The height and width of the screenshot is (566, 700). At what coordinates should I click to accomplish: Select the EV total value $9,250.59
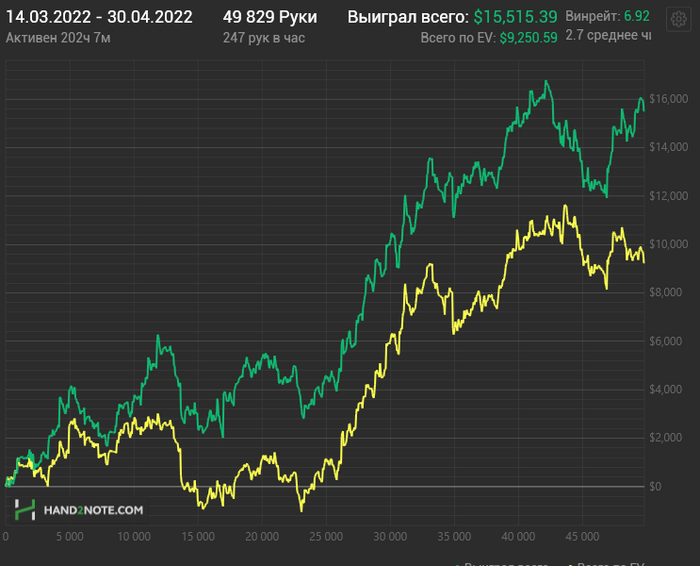[529, 38]
